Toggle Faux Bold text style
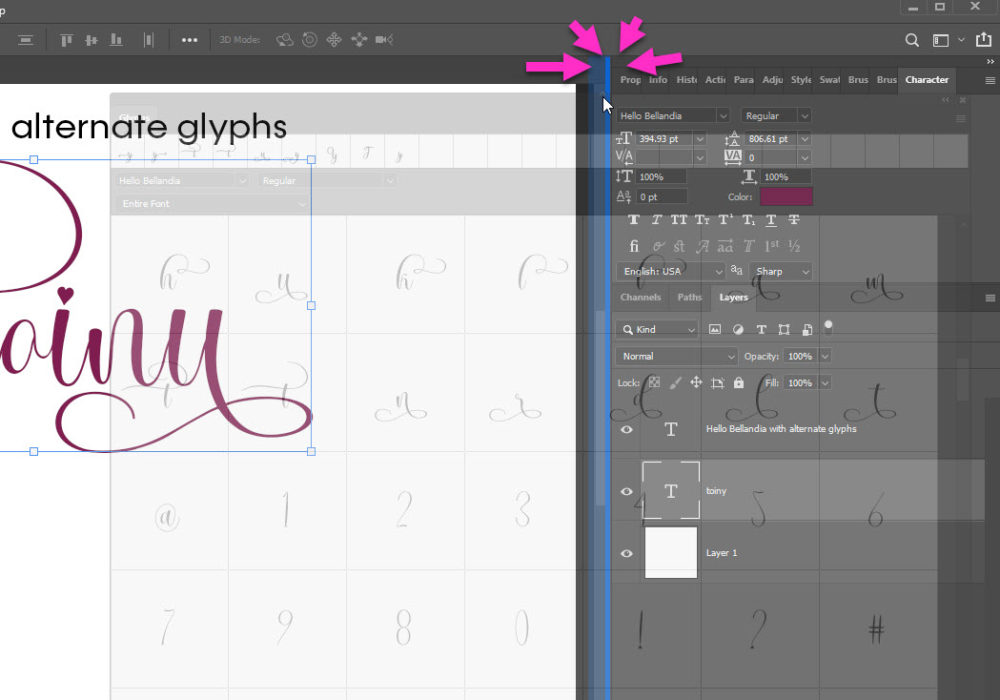Screen dimensions: 1000x700 (x=633, y=220)
